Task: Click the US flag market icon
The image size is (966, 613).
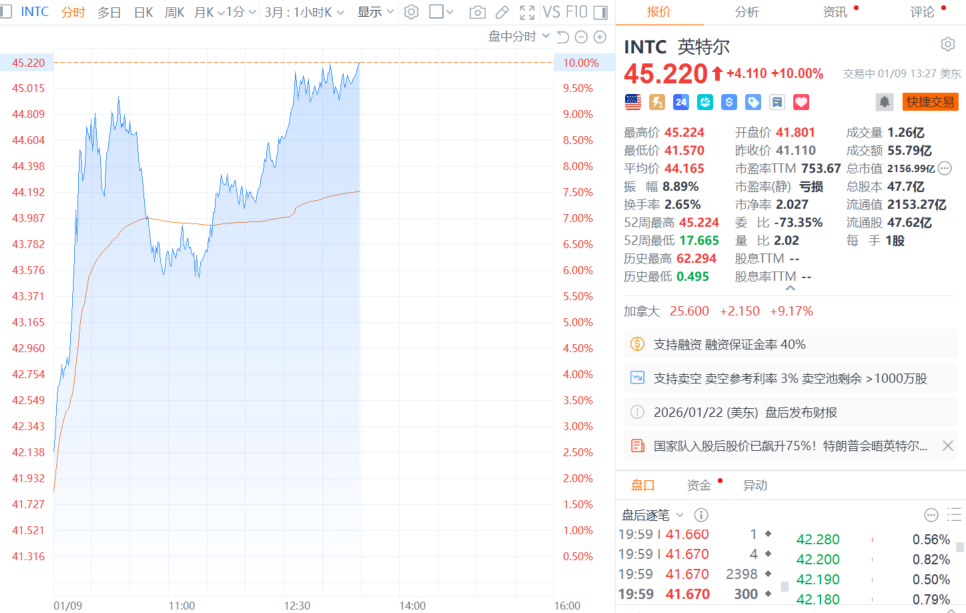Action: coord(633,102)
